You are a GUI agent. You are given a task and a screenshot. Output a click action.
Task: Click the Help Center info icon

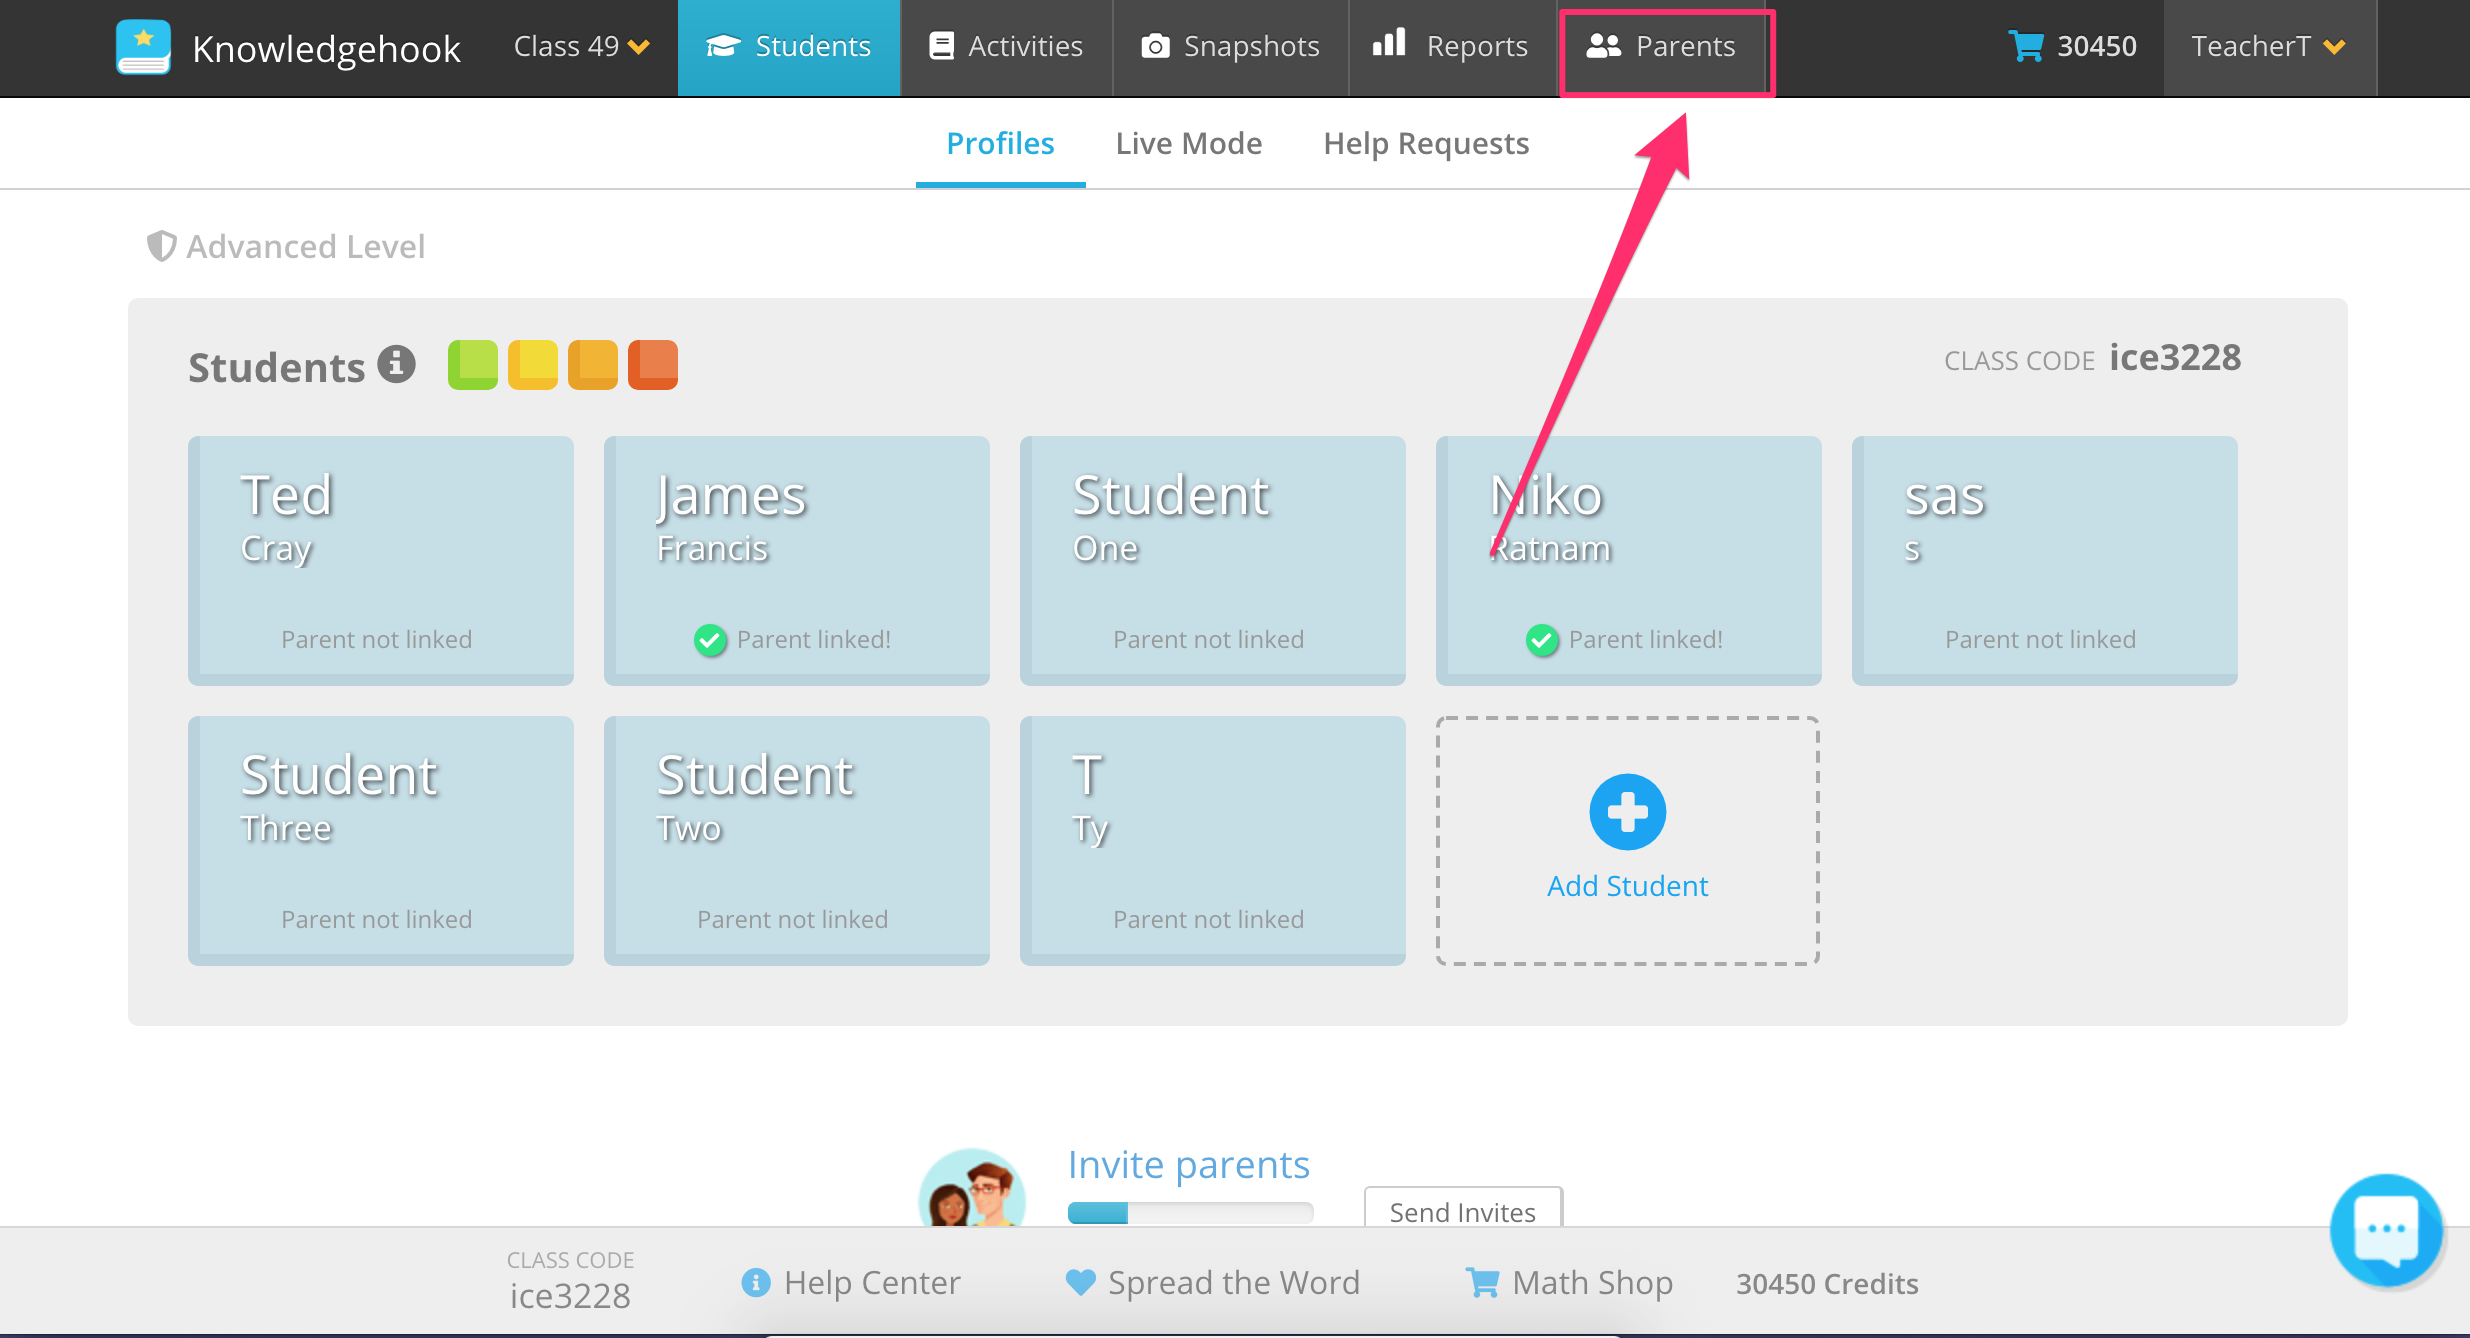tap(756, 1282)
